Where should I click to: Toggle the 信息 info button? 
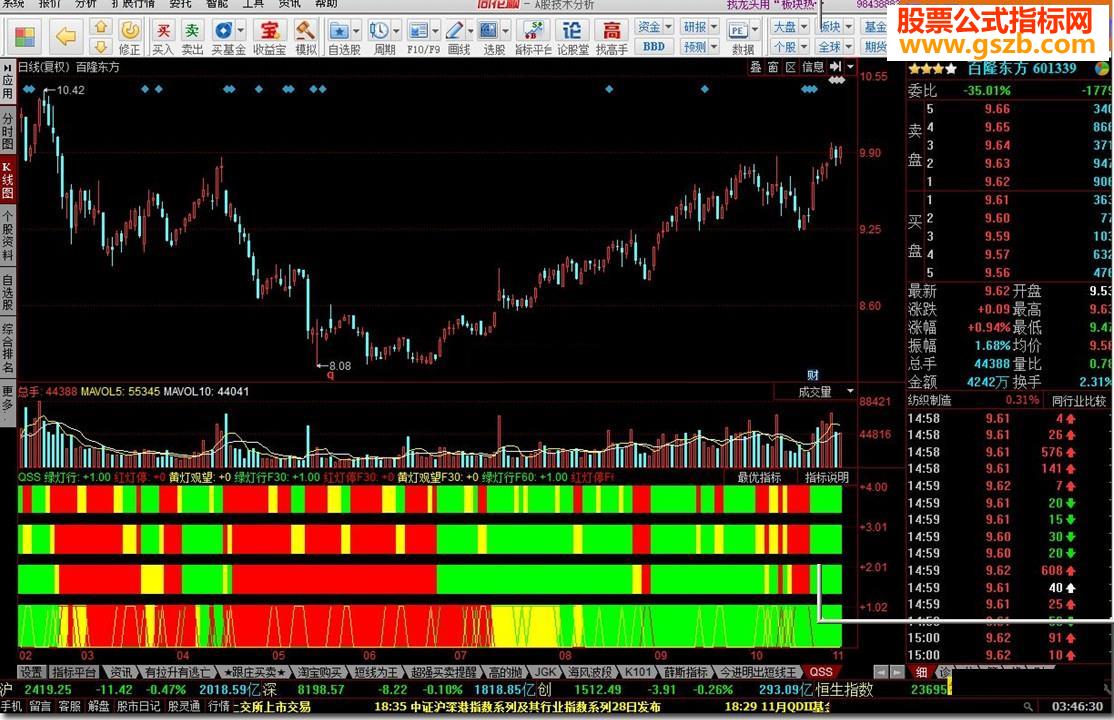coord(813,67)
